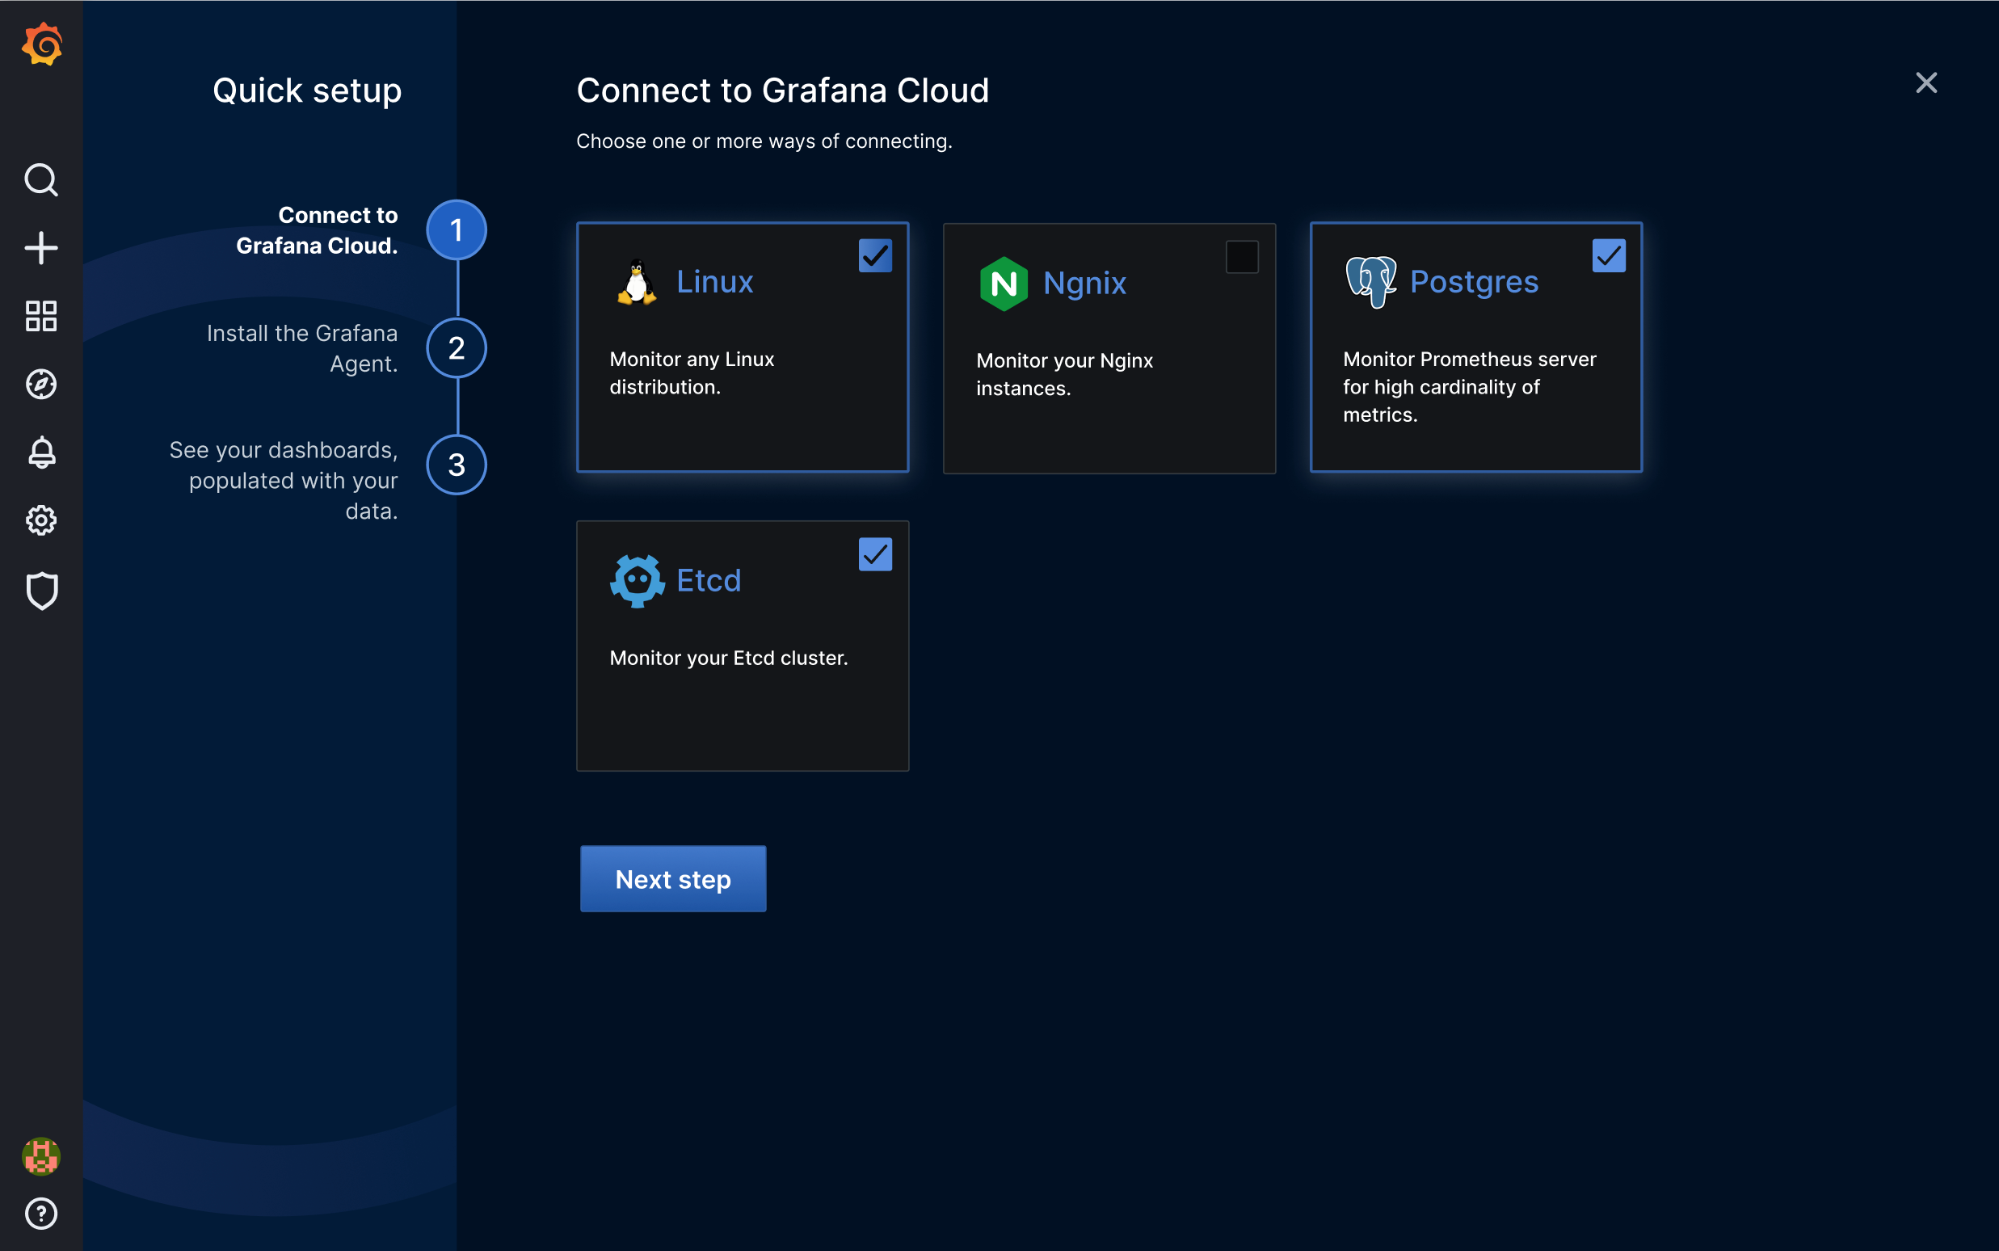Screen dimensions: 1999x1251
Task: Open the search icon in sidebar
Action: 41,180
